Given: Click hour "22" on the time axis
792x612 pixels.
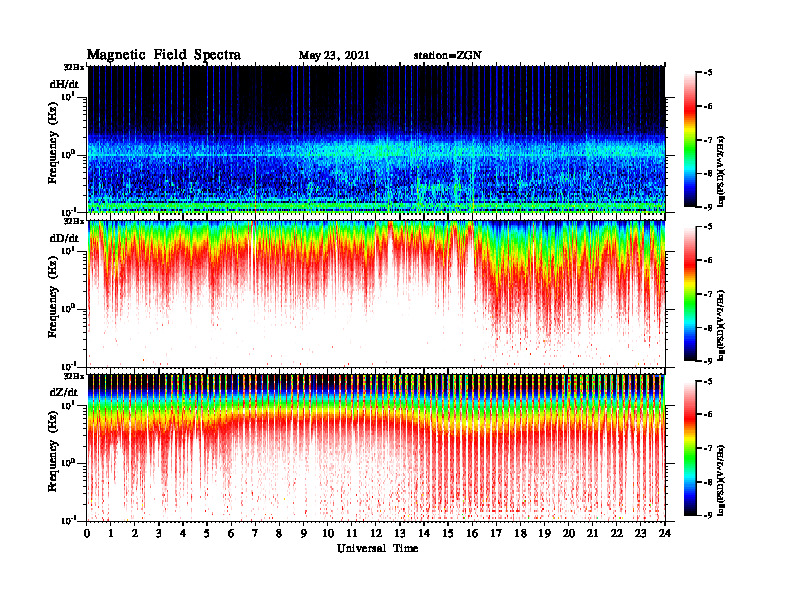Looking at the screenshot, I should 617,534.
